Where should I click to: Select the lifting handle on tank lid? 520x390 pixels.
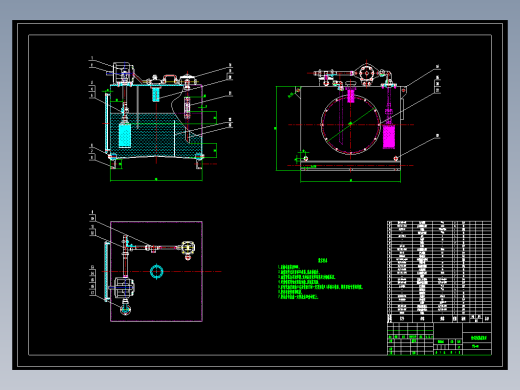click(x=170, y=79)
